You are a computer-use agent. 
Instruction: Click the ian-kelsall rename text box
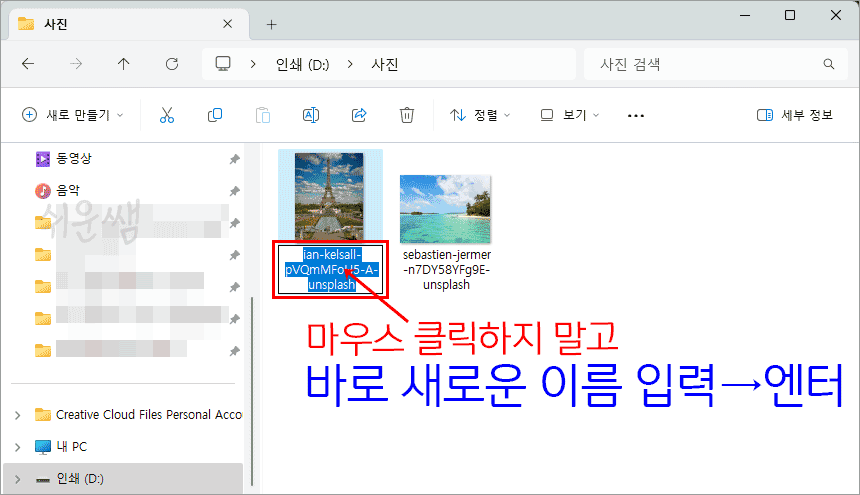(331, 269)
